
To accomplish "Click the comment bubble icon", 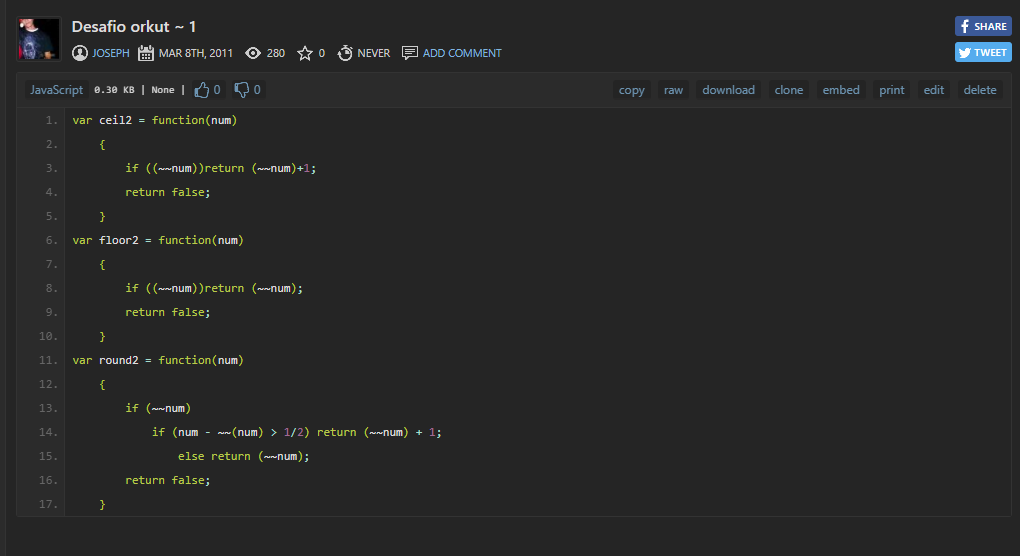I will (409, 53).
